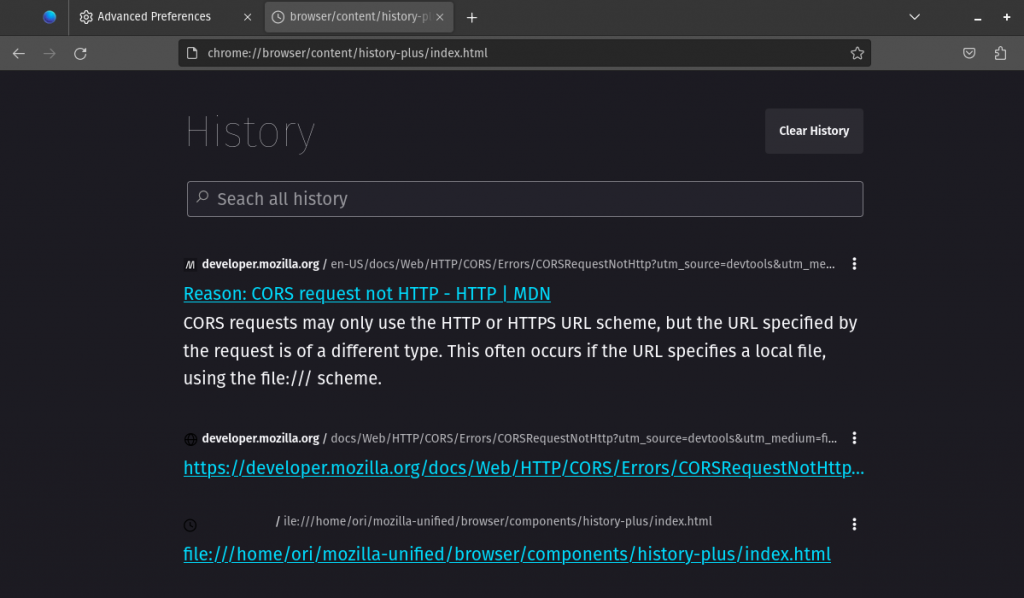Open the three-dot menu for the CORS MDN entry

(x=854, y=264)
